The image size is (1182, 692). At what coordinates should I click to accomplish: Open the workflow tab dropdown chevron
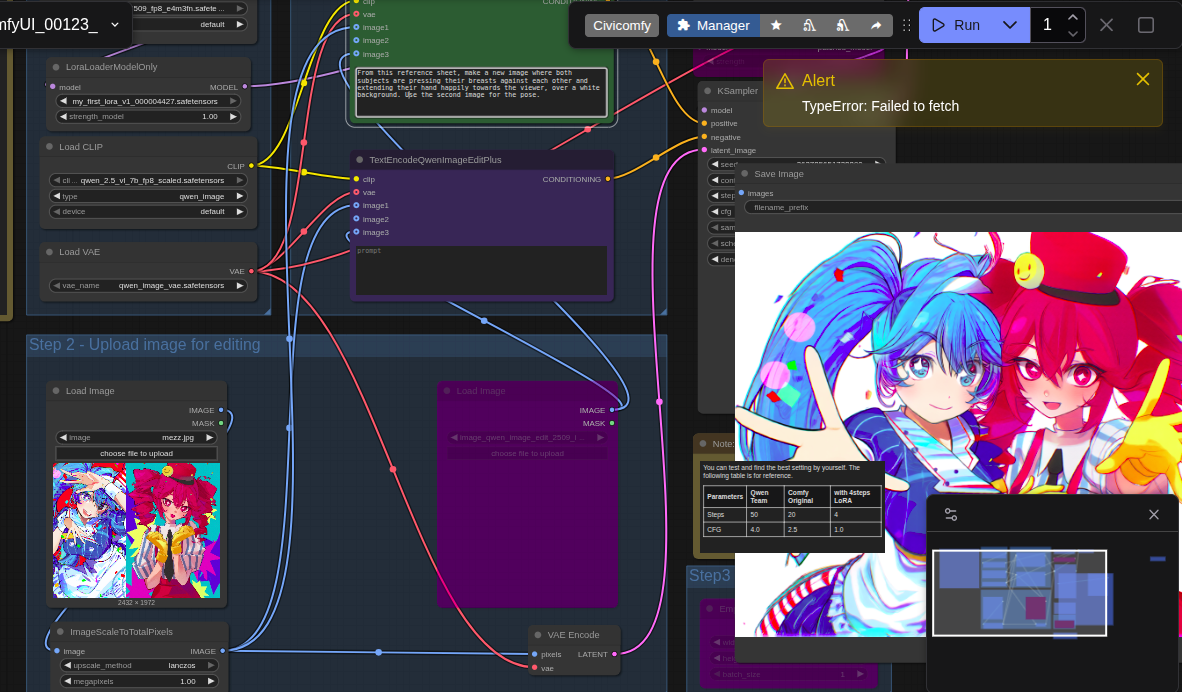(x=115, y=25)
